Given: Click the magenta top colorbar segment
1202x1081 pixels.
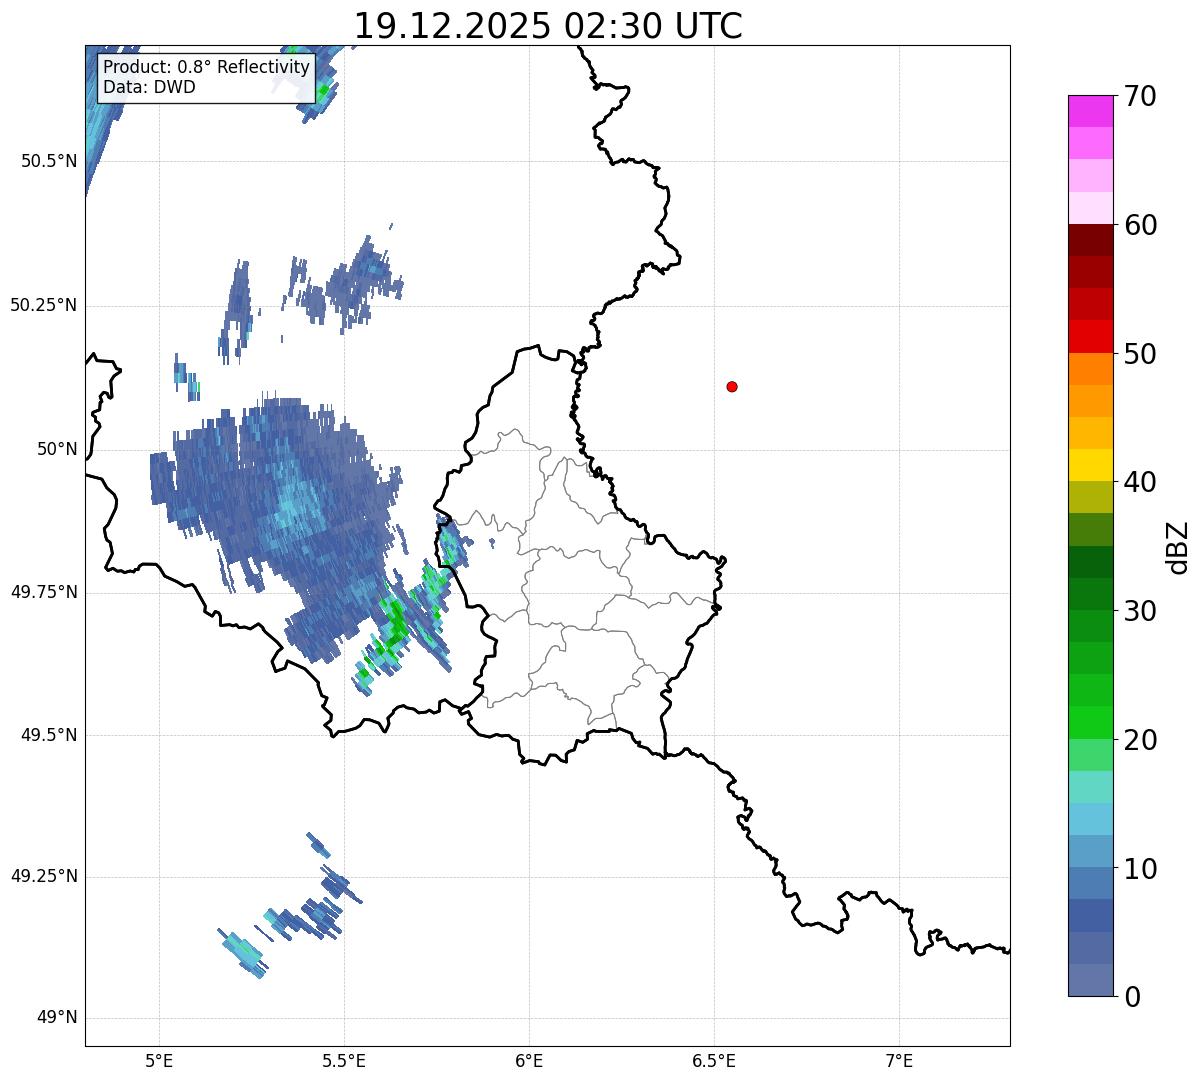Looking at the screenshot, I should [1090, 111].
